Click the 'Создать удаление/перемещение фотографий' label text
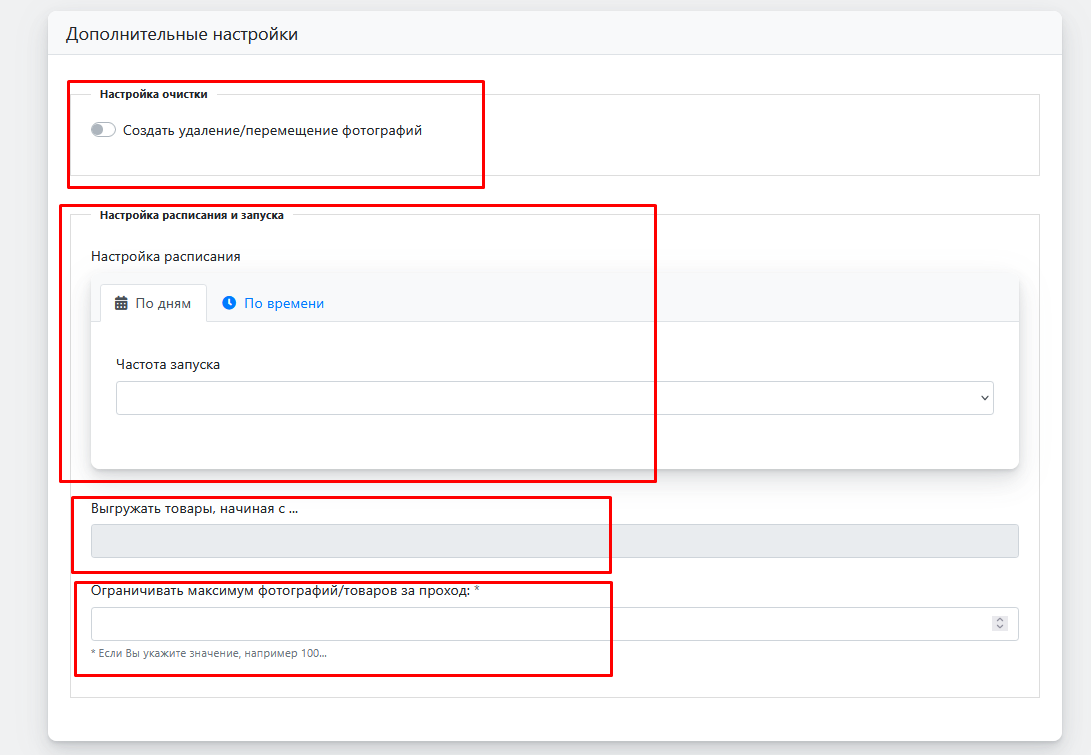The height and width of the screenshot is (755, 1091). coord(272,130)
